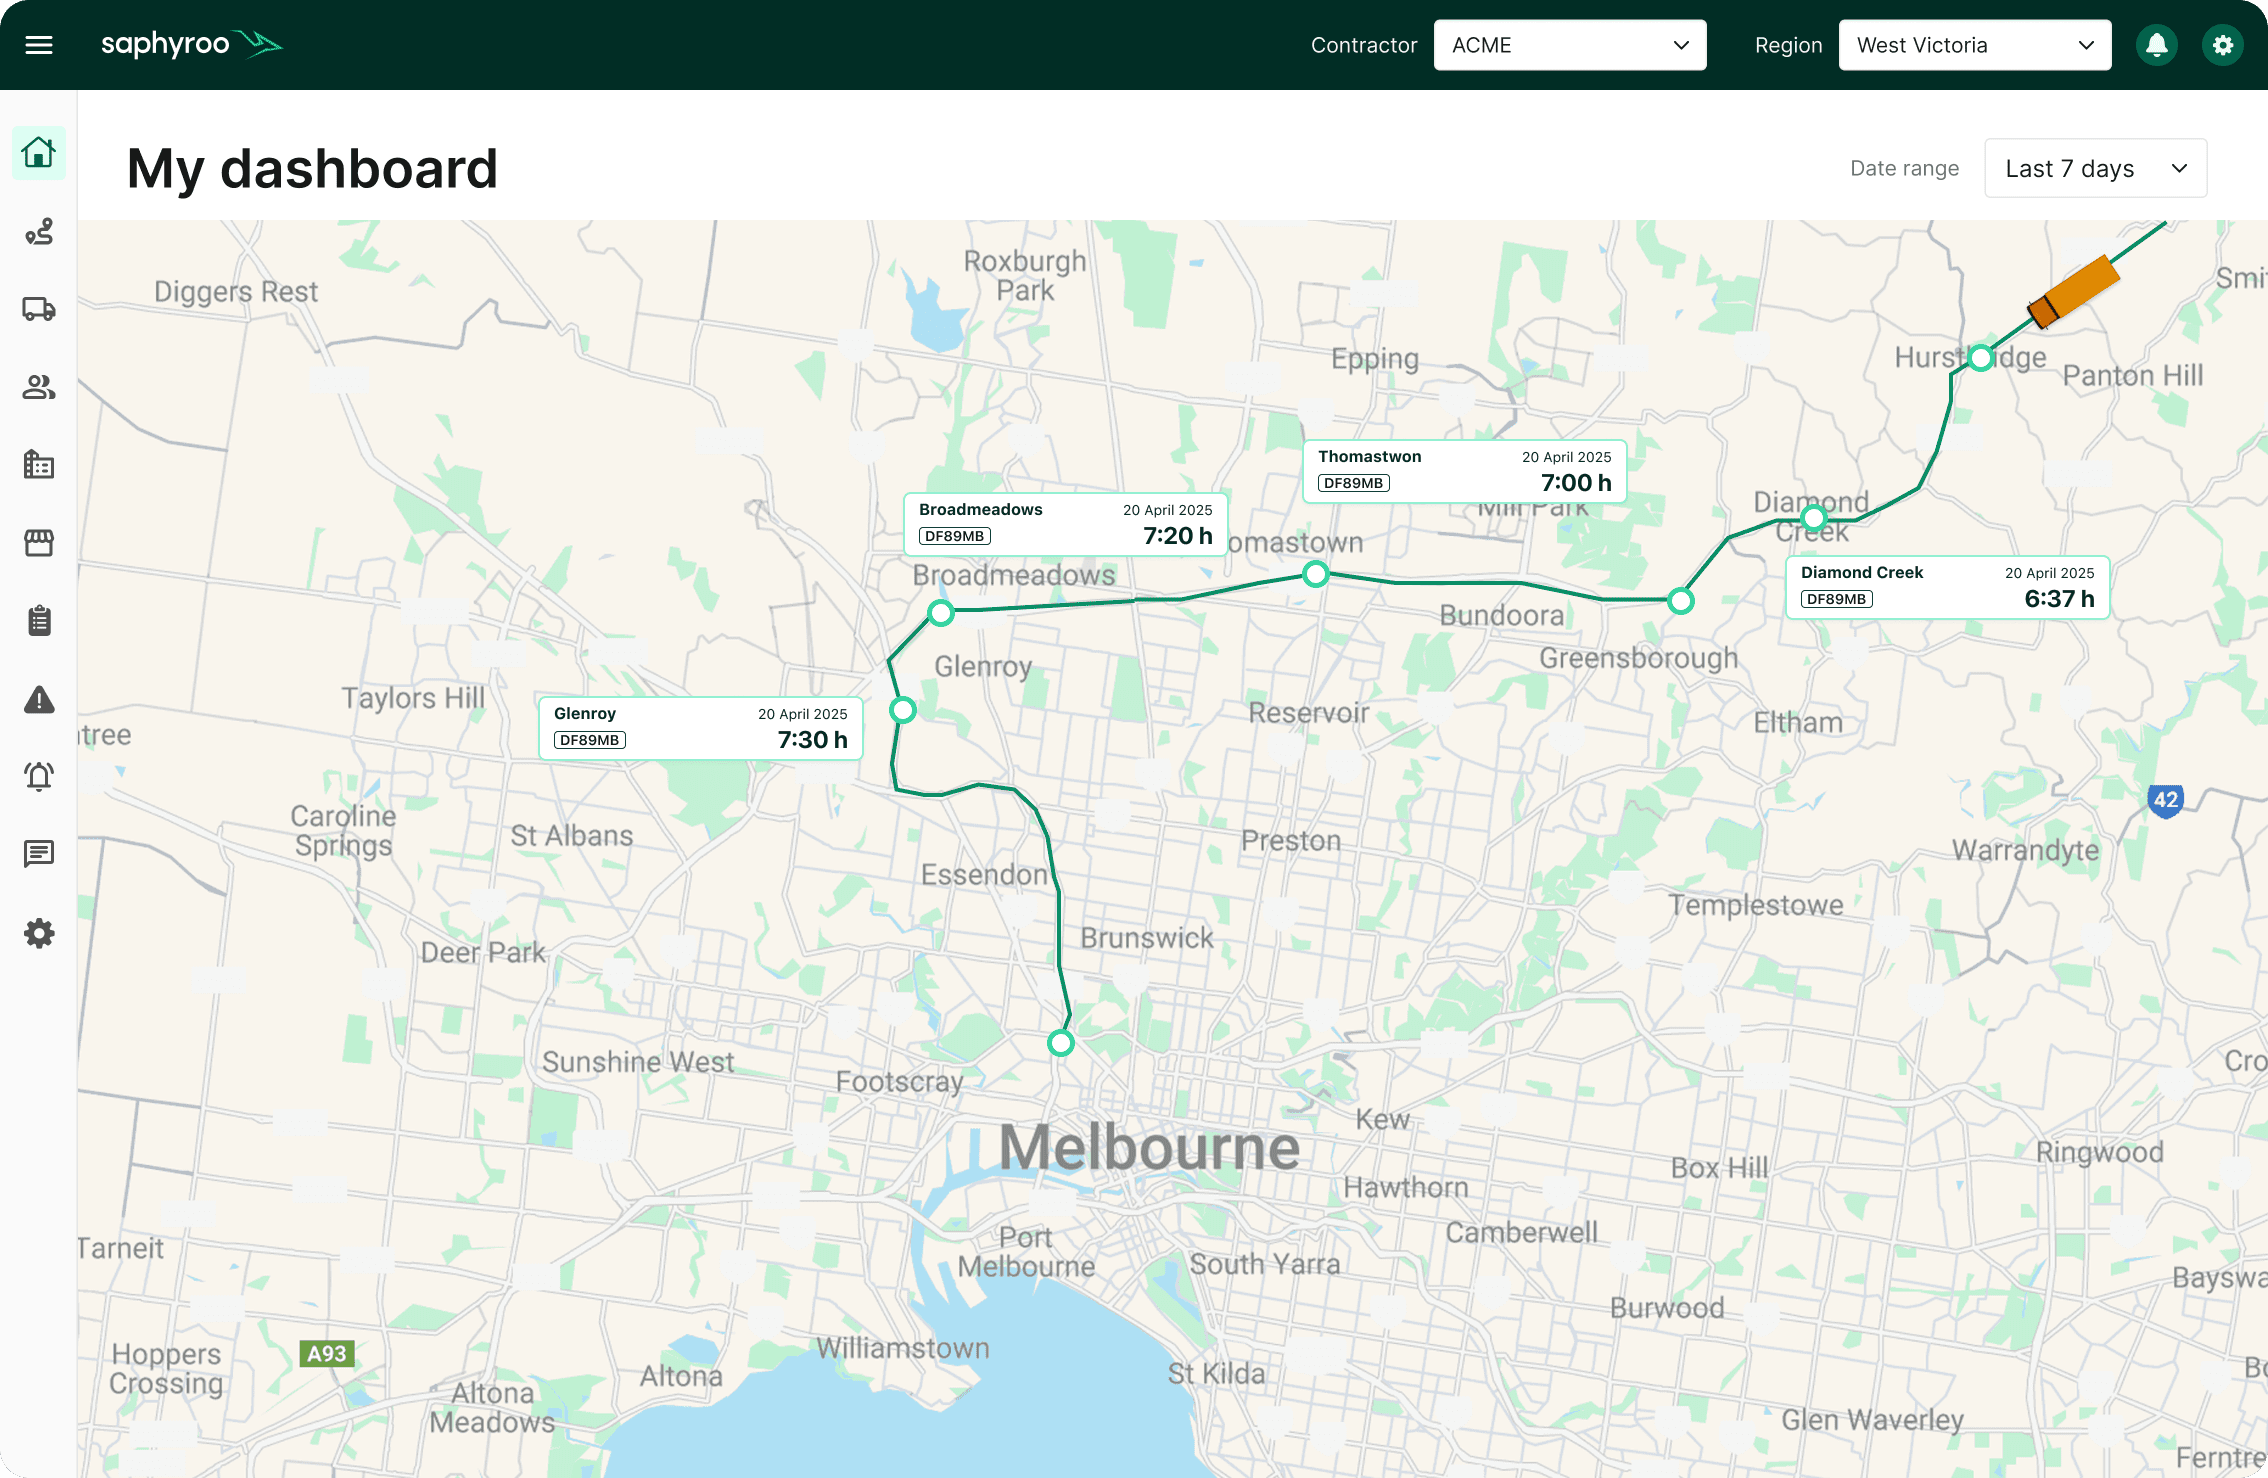Open incidents via the warning triangle icon
The image size is (2268, 1478).
coord(38,700)
